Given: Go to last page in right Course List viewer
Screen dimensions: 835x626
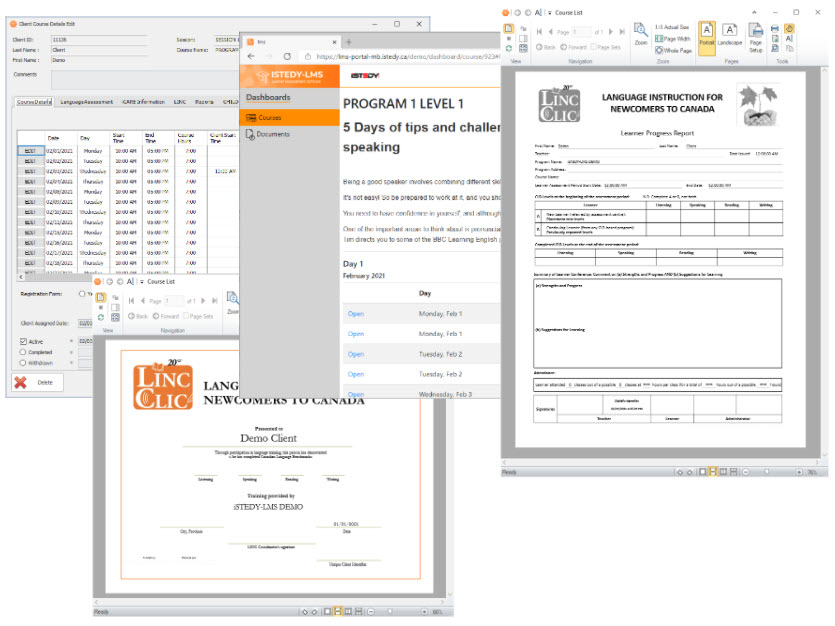Looking at the screenshot, I should 622,32.
